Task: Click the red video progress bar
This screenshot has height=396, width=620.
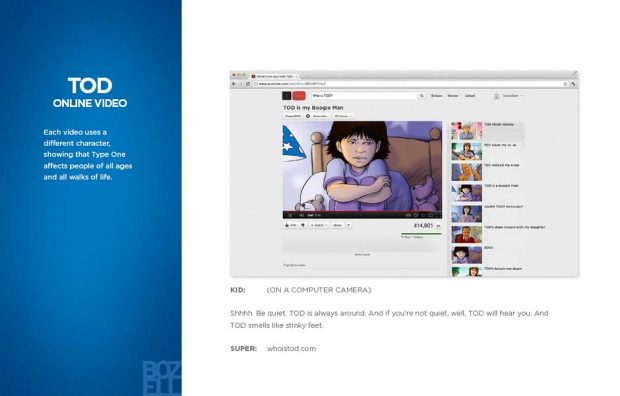Action: (362, 211)
